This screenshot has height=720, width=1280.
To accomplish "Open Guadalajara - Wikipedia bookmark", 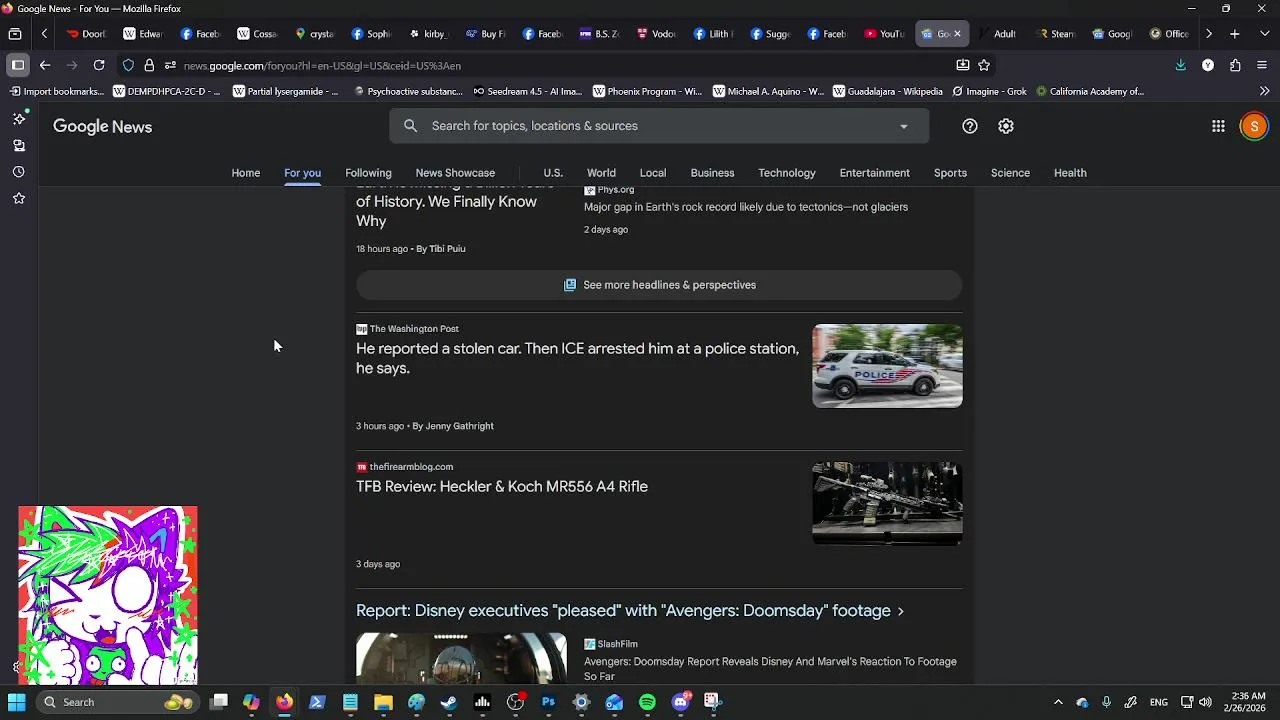I will pyautogui.click(x=887, y=91).
